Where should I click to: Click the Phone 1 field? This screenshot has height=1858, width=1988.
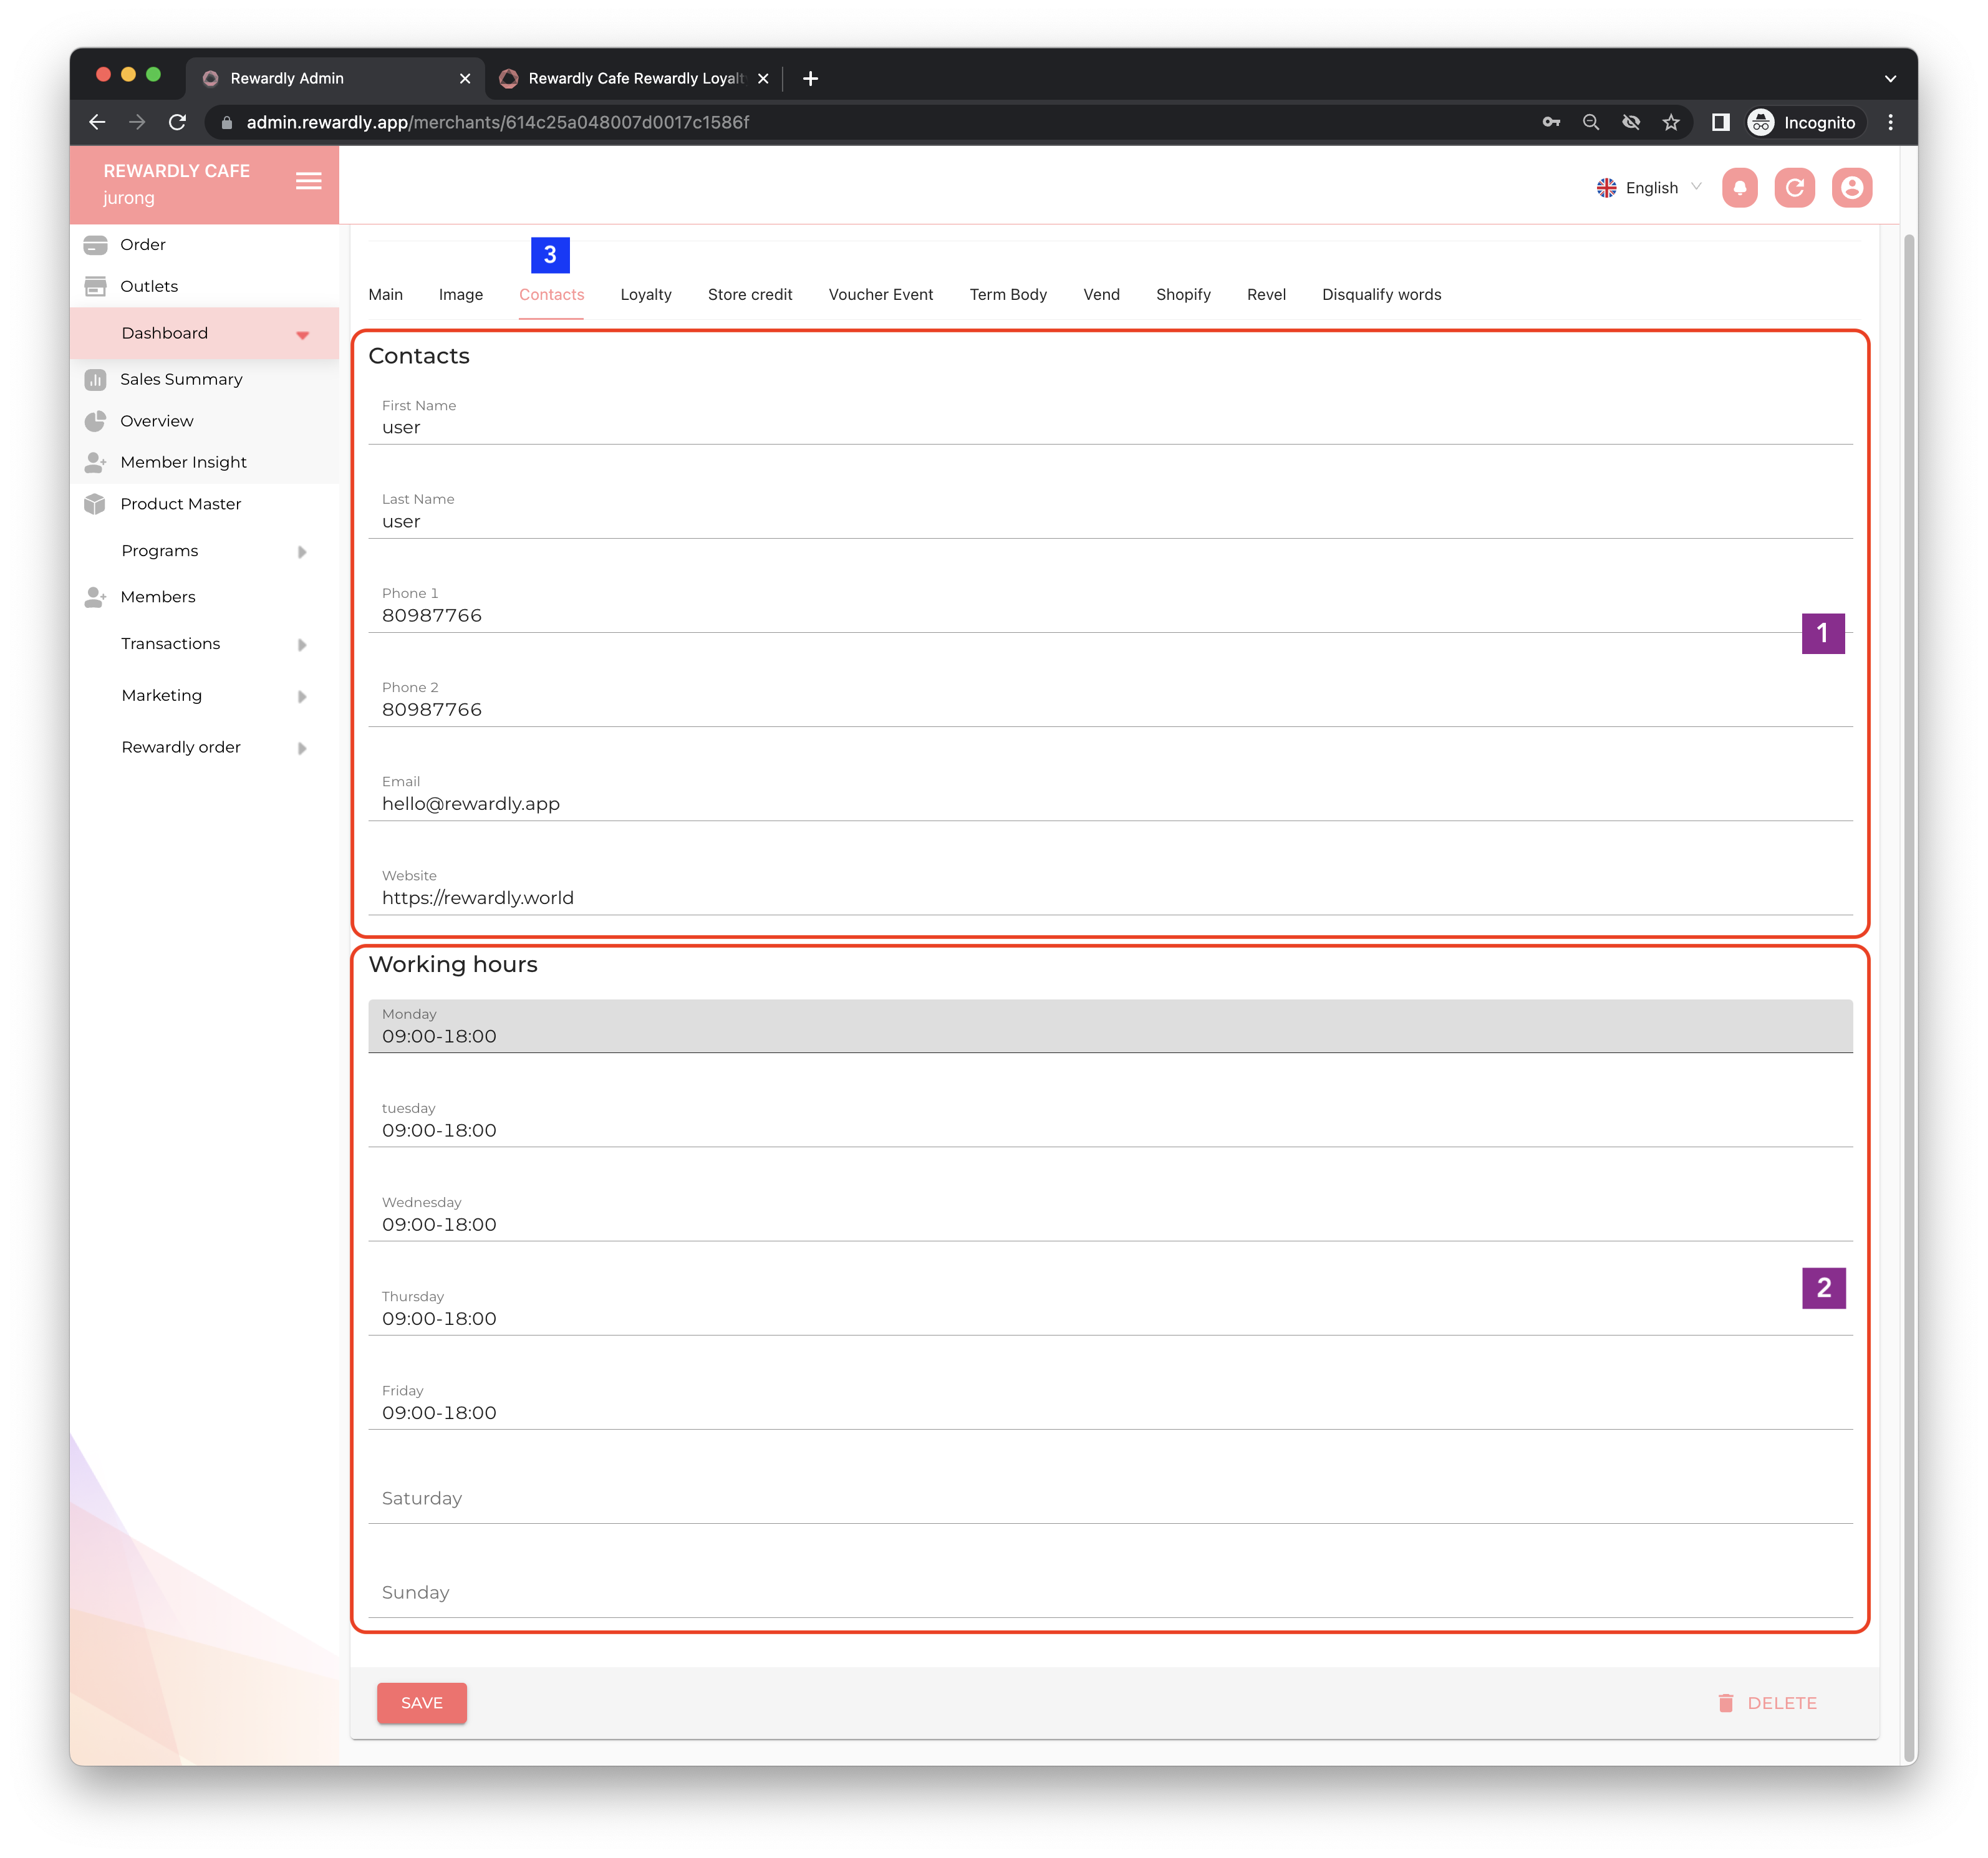(x=1110, y=606)
